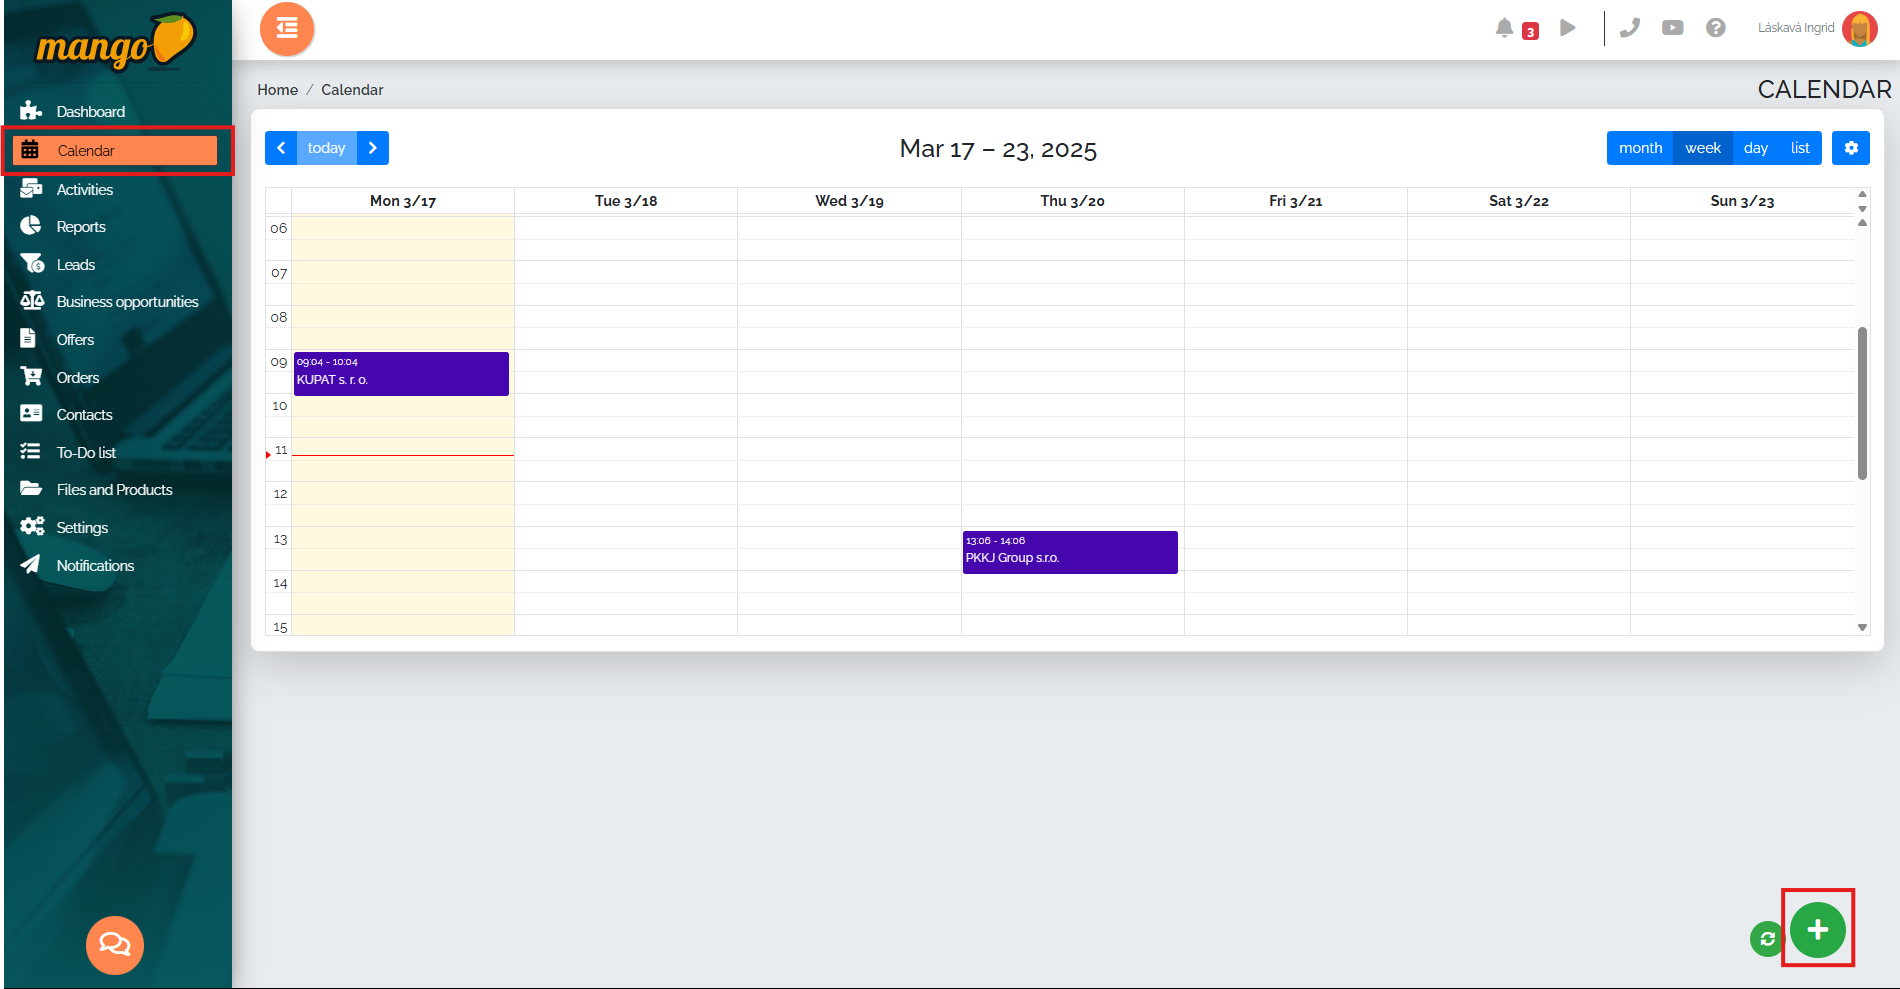This screenshot has width=1900, height=989.
Task: Open Contacts menu item
Action: 84,415
